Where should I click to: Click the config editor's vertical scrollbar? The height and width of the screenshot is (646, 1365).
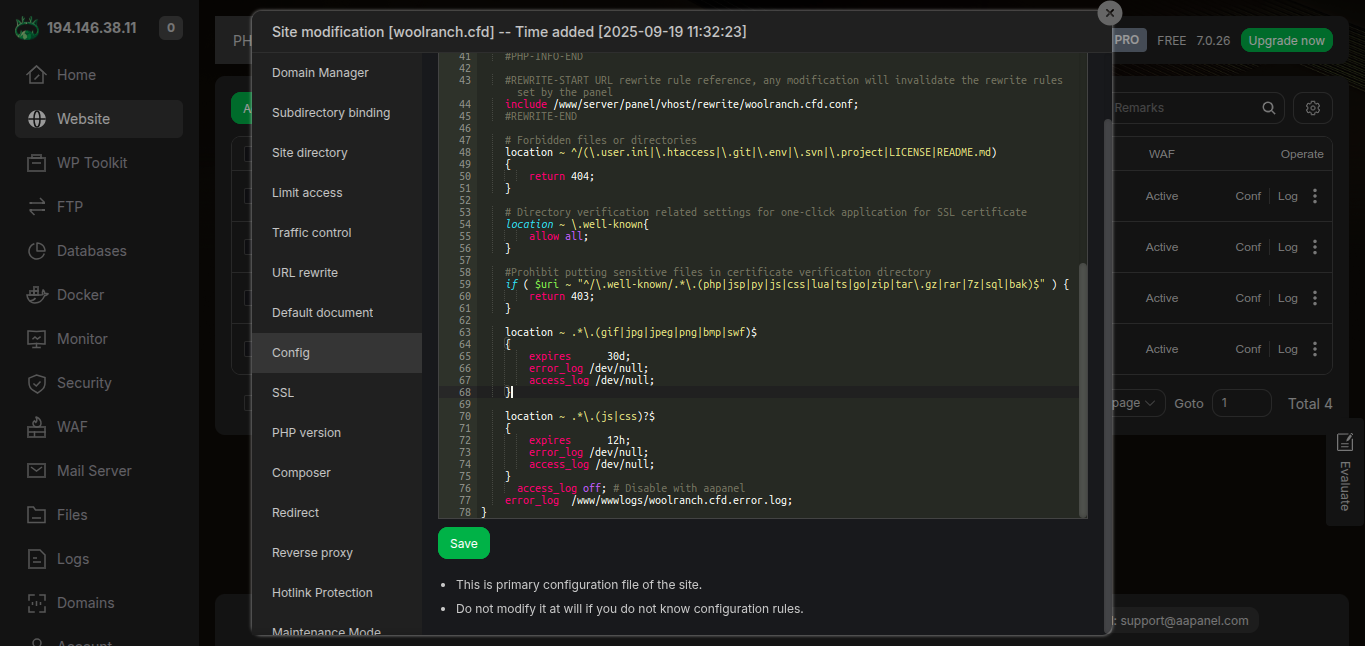click(1082, 390)
